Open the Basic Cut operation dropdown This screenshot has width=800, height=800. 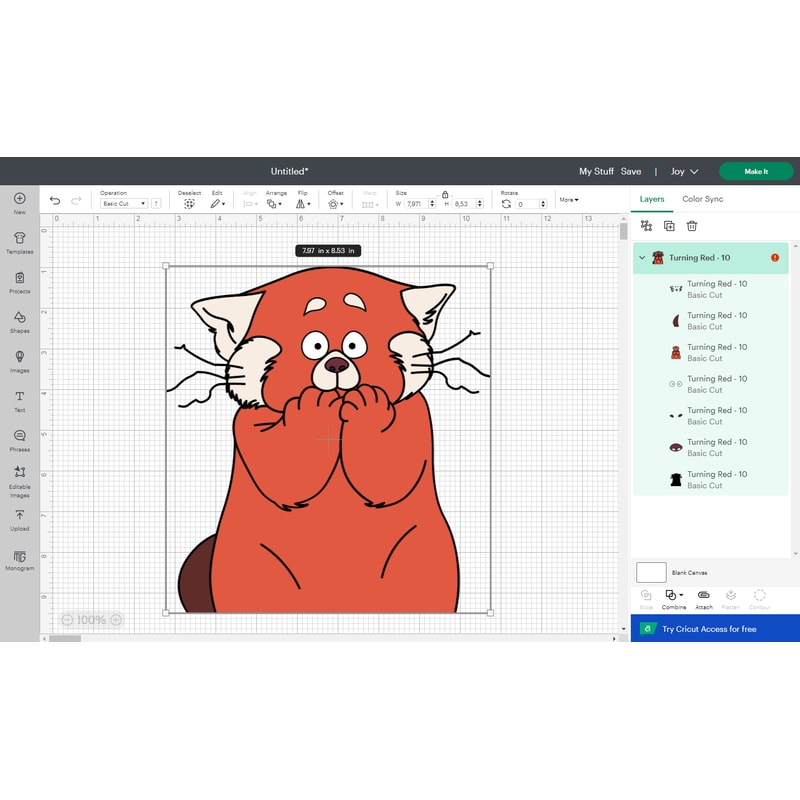point(122,204)
